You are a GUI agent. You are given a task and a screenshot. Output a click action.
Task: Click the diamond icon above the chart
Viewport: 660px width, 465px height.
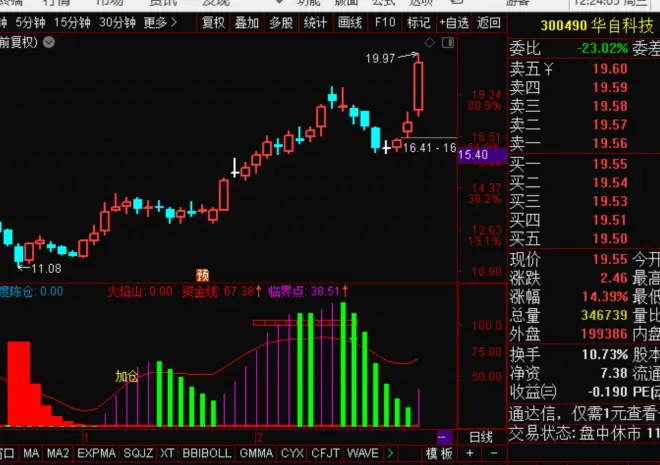(428, 42)
